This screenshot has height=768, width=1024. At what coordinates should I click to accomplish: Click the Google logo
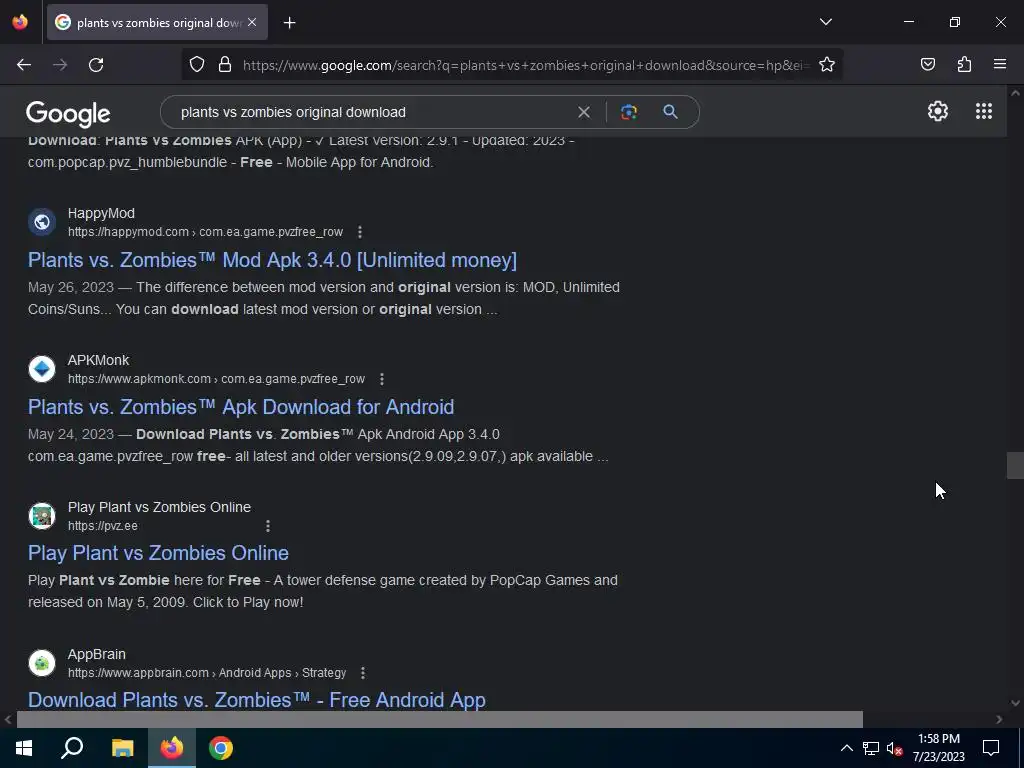point(68,114)
